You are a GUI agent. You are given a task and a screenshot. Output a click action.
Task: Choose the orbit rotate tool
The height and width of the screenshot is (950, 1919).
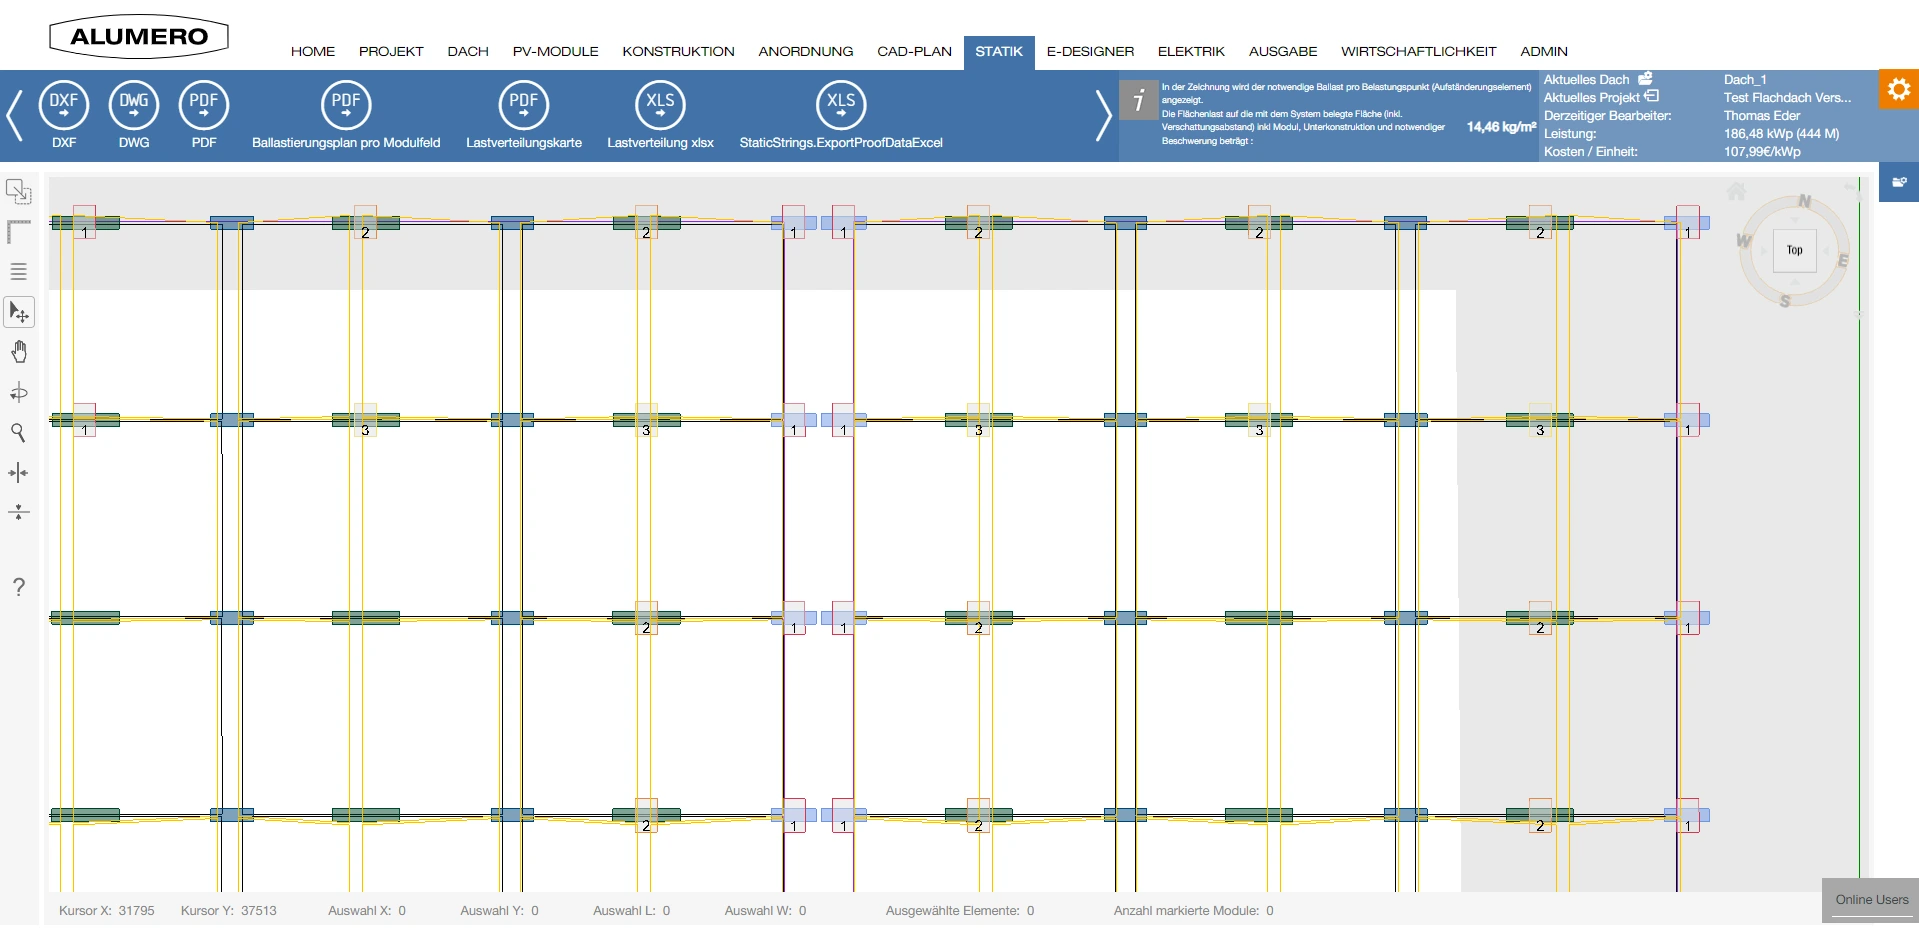click(x=19, y=392)
